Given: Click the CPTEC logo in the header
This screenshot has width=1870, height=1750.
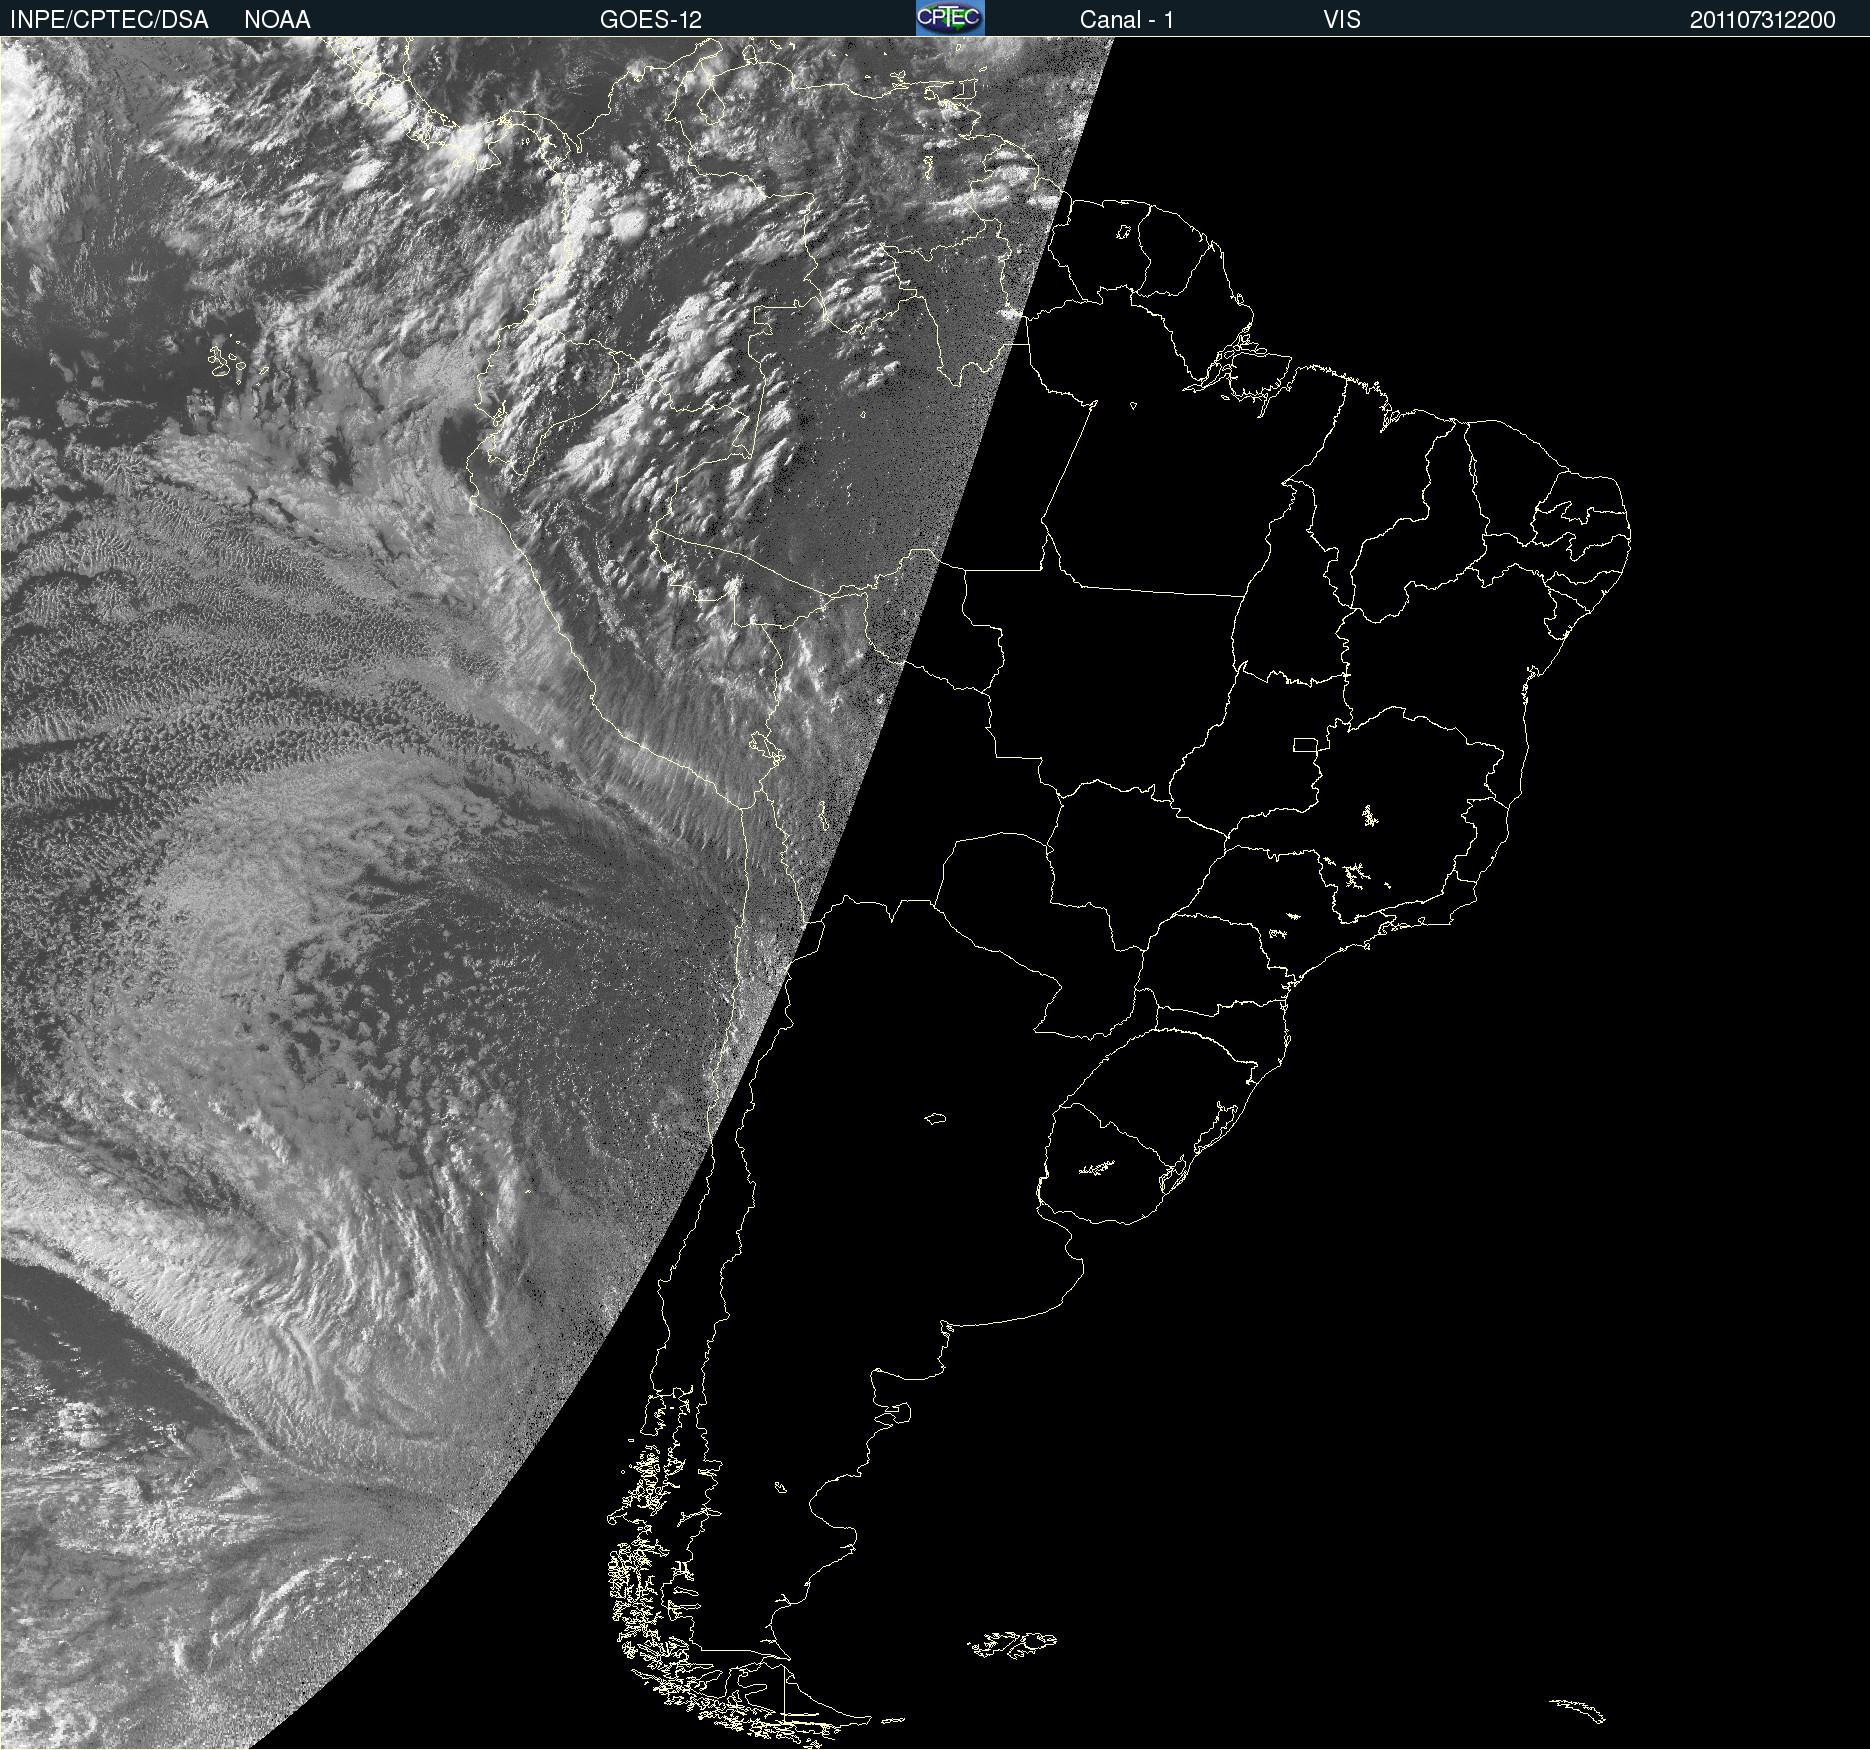Looking at the screenshot, I should [950, 18].
